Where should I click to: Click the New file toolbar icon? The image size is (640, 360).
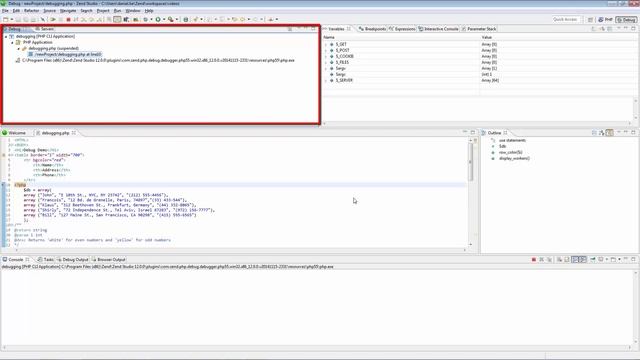(x=6, y=19)
